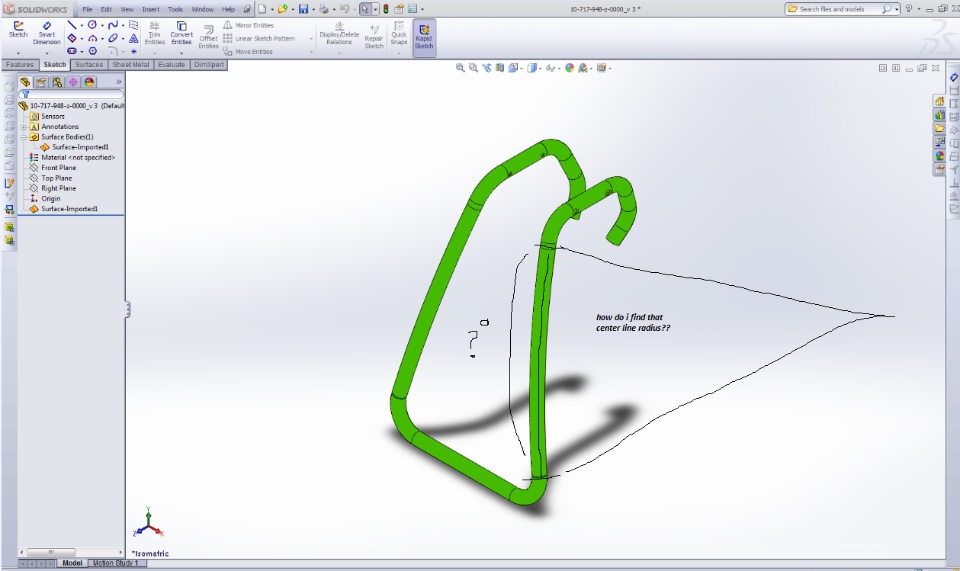Image resolution: width=960 pixels, height=571 pixels.
Task: Switch to the Features tab
Action: tap(20, 64)
